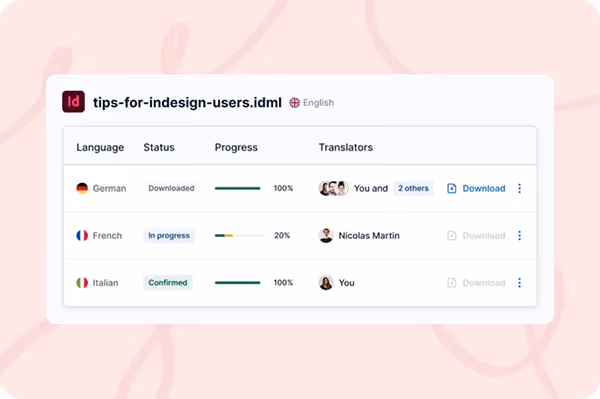Click the German progress bar
The height and width of the screenshot is (399, 600).
coord(238,188)
